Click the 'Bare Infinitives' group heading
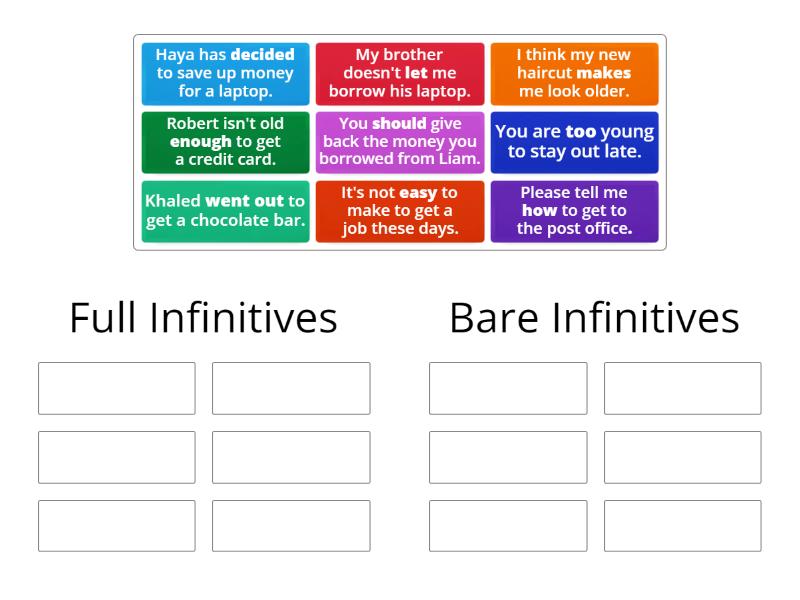This screenshot has height=600, width=800. [x=595, y=318]
